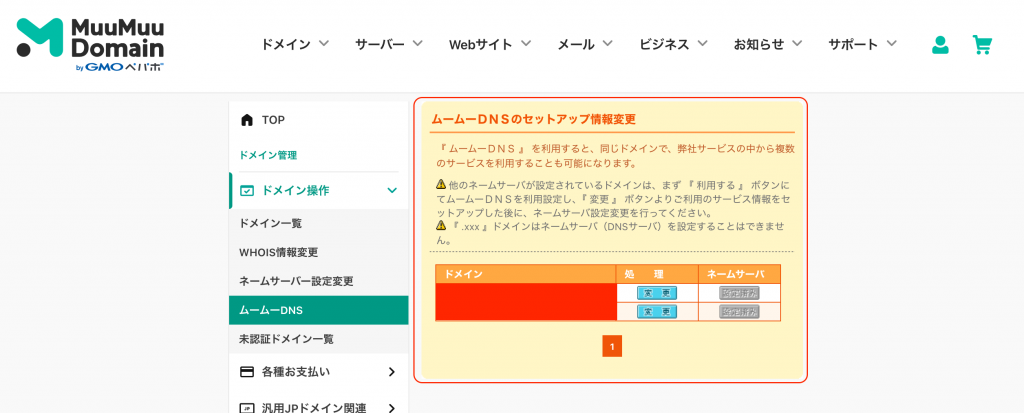Open the shopping cart icon
Image resolution: width=1024 pixels, height=413 pixels.
[982, 44]
